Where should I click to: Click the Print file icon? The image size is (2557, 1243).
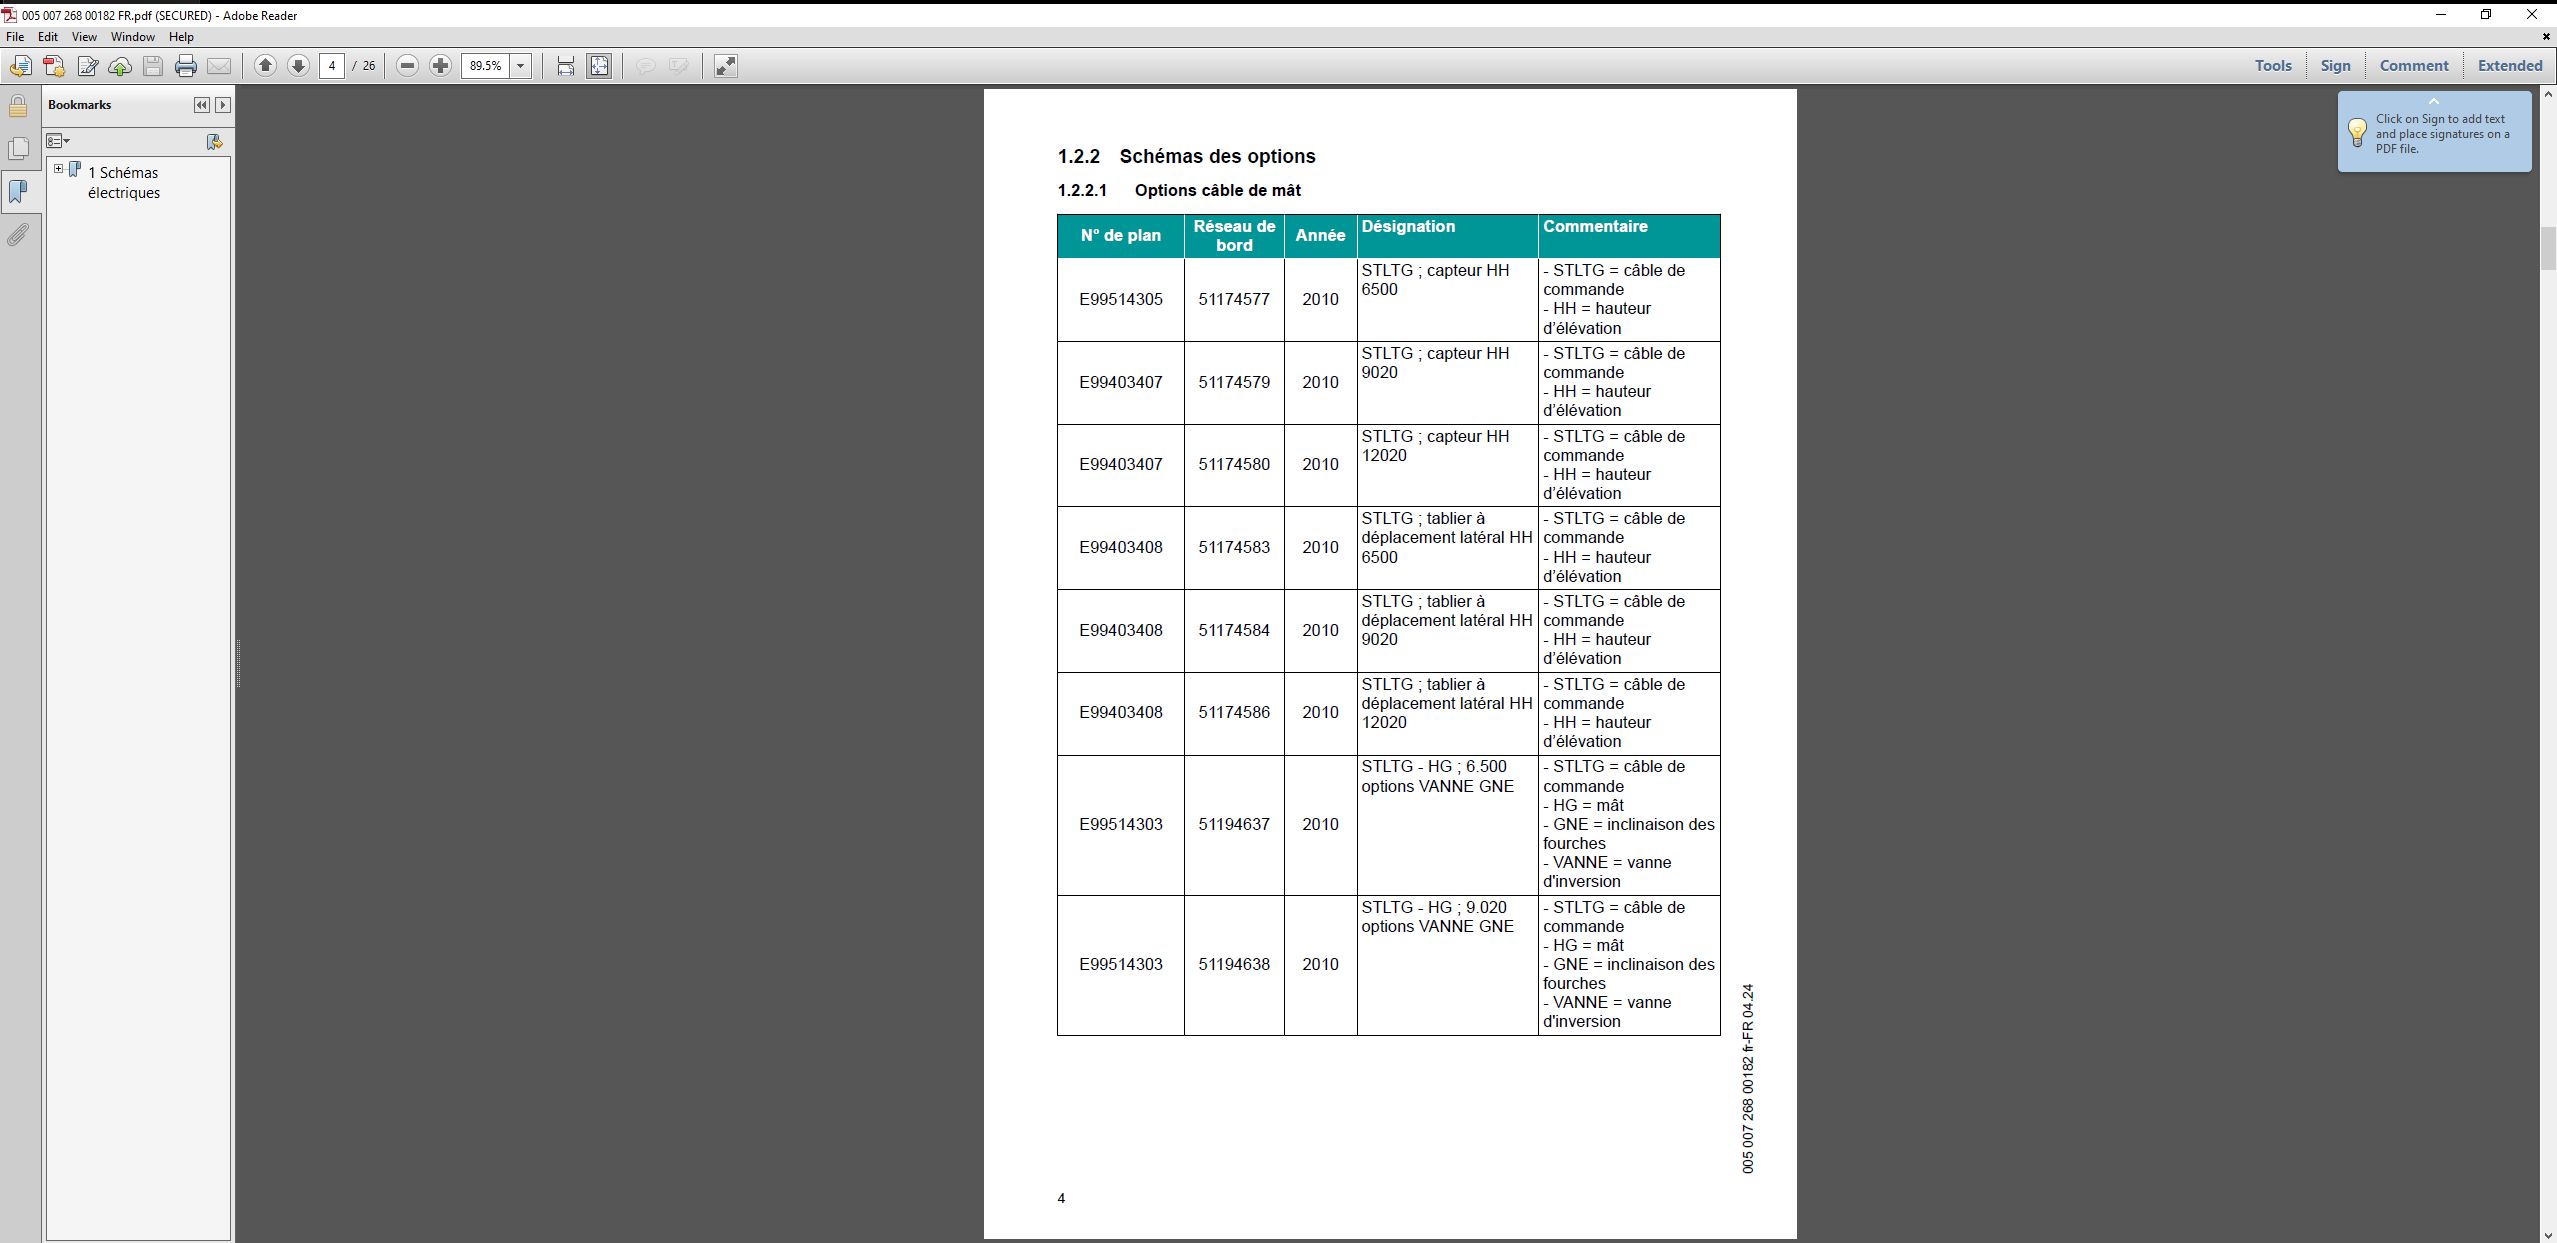click(185, 66)
